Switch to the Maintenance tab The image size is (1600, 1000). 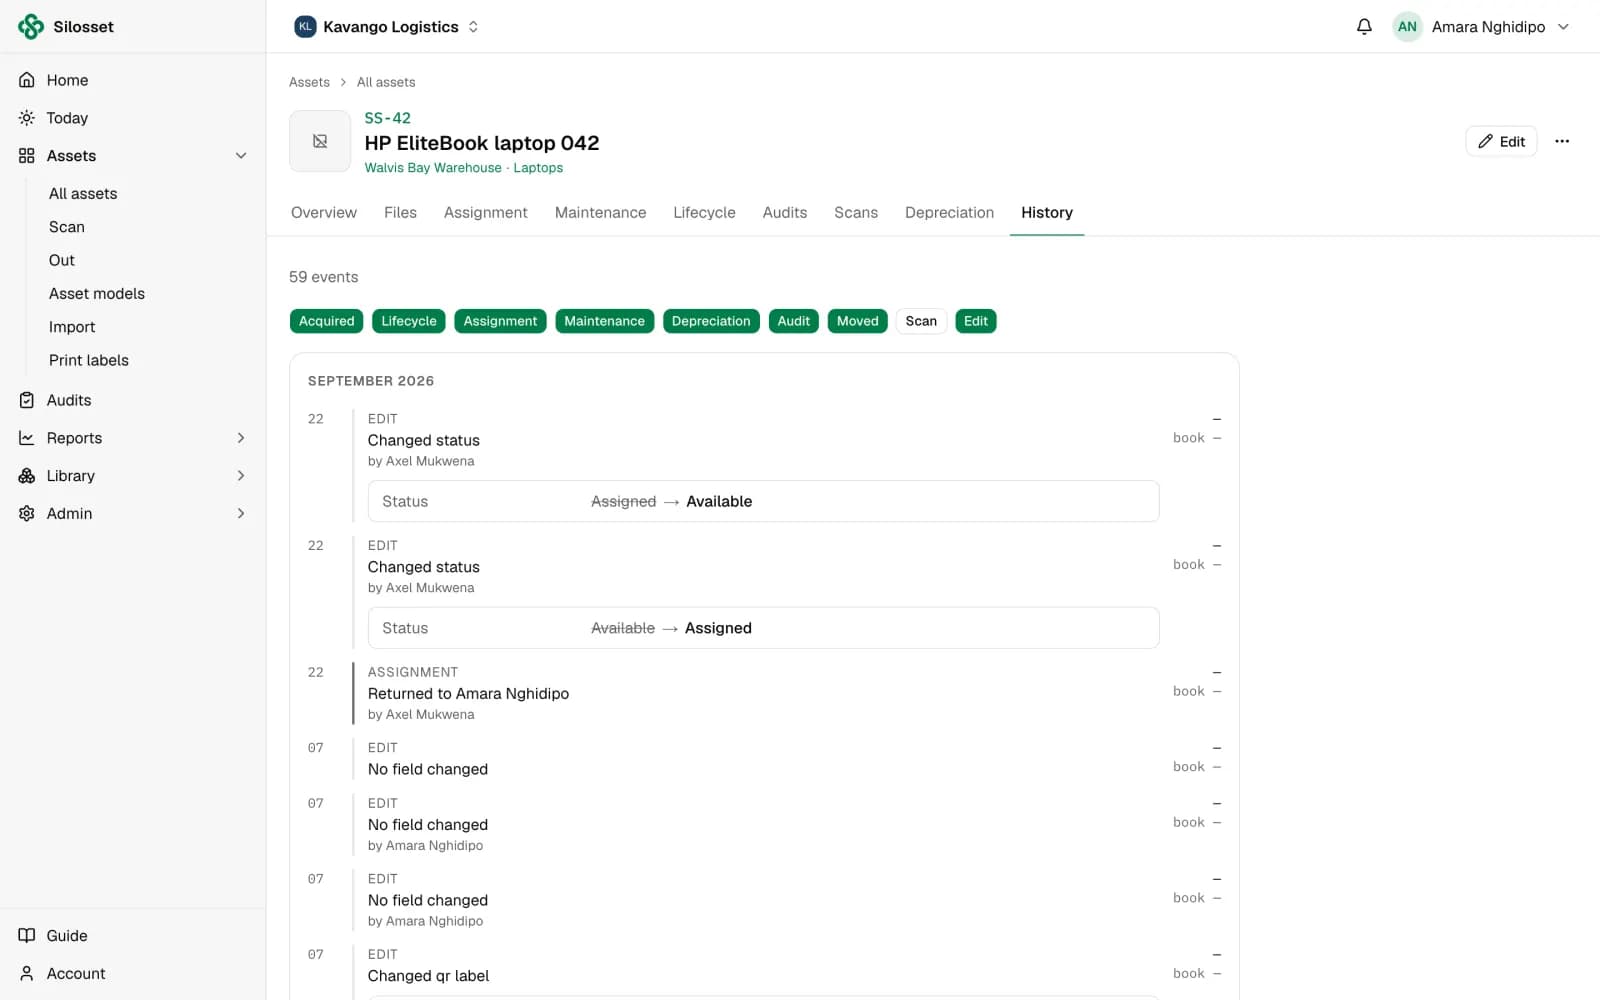600,213
